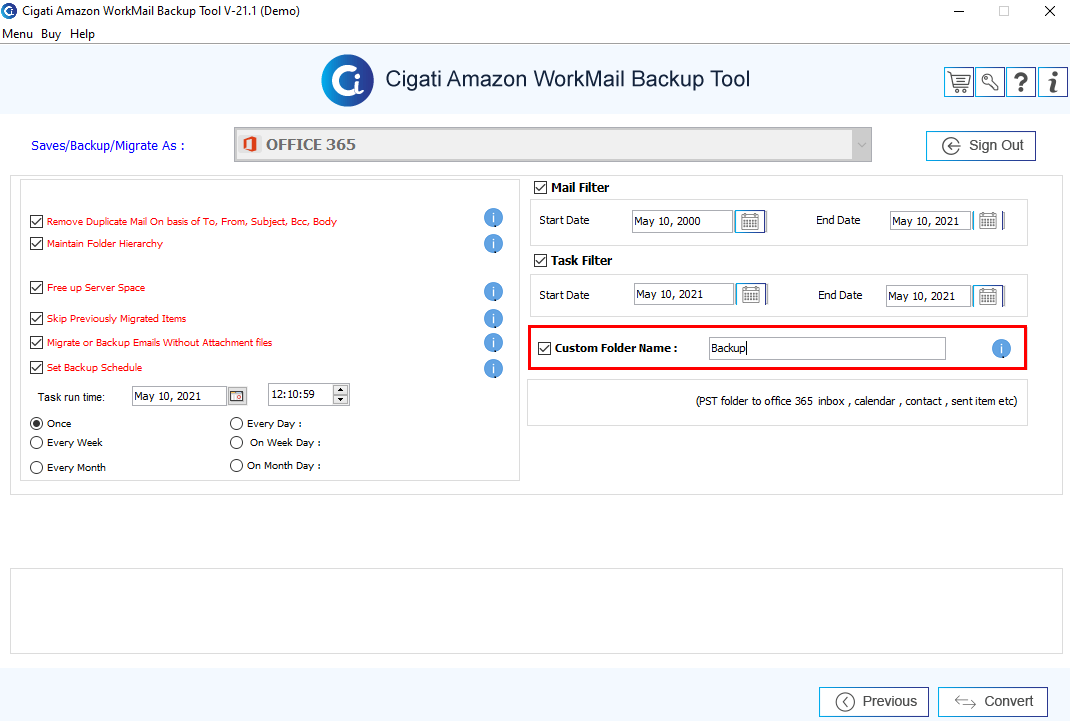Decrease task run time with down arrow
Image resolution: width=1070 pixels, height=721 pixels.
point(341,400)
